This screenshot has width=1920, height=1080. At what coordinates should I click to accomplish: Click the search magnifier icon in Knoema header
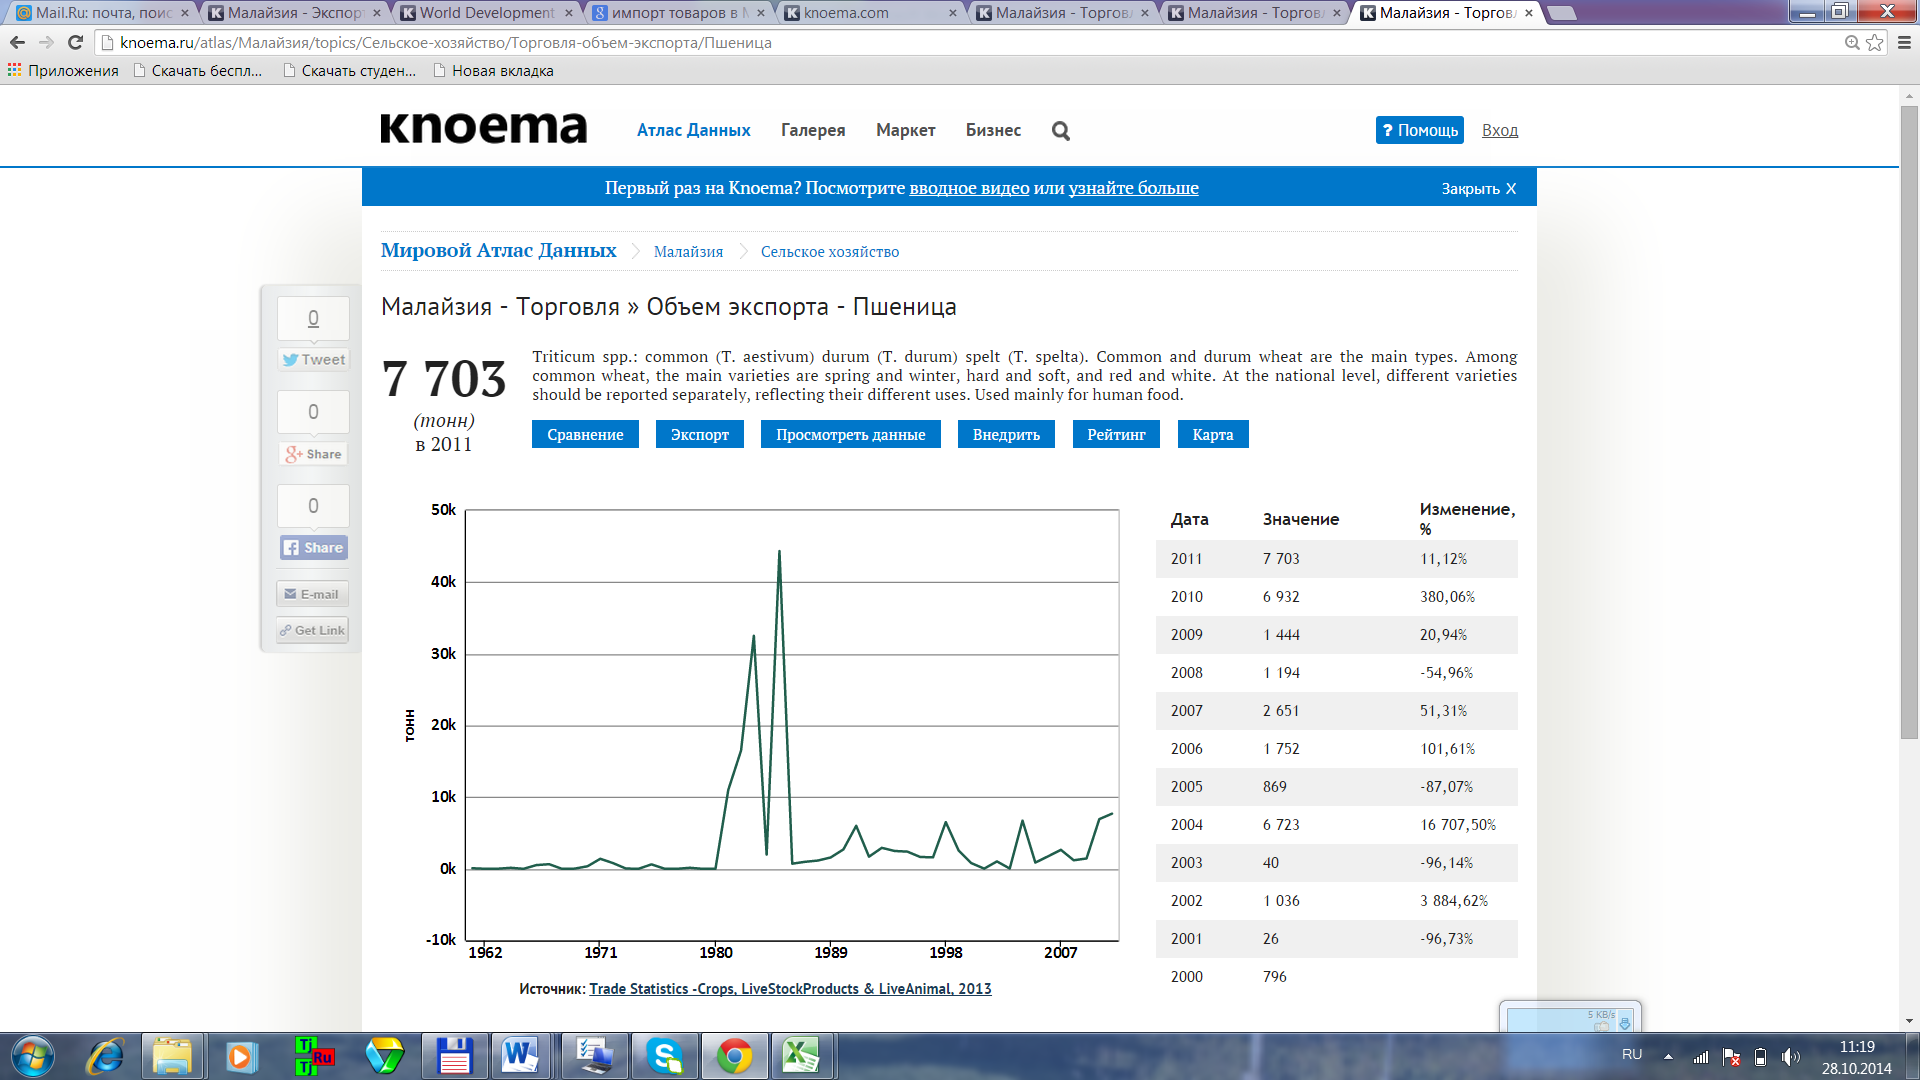pyautogui.click(x=1060, y=131)
